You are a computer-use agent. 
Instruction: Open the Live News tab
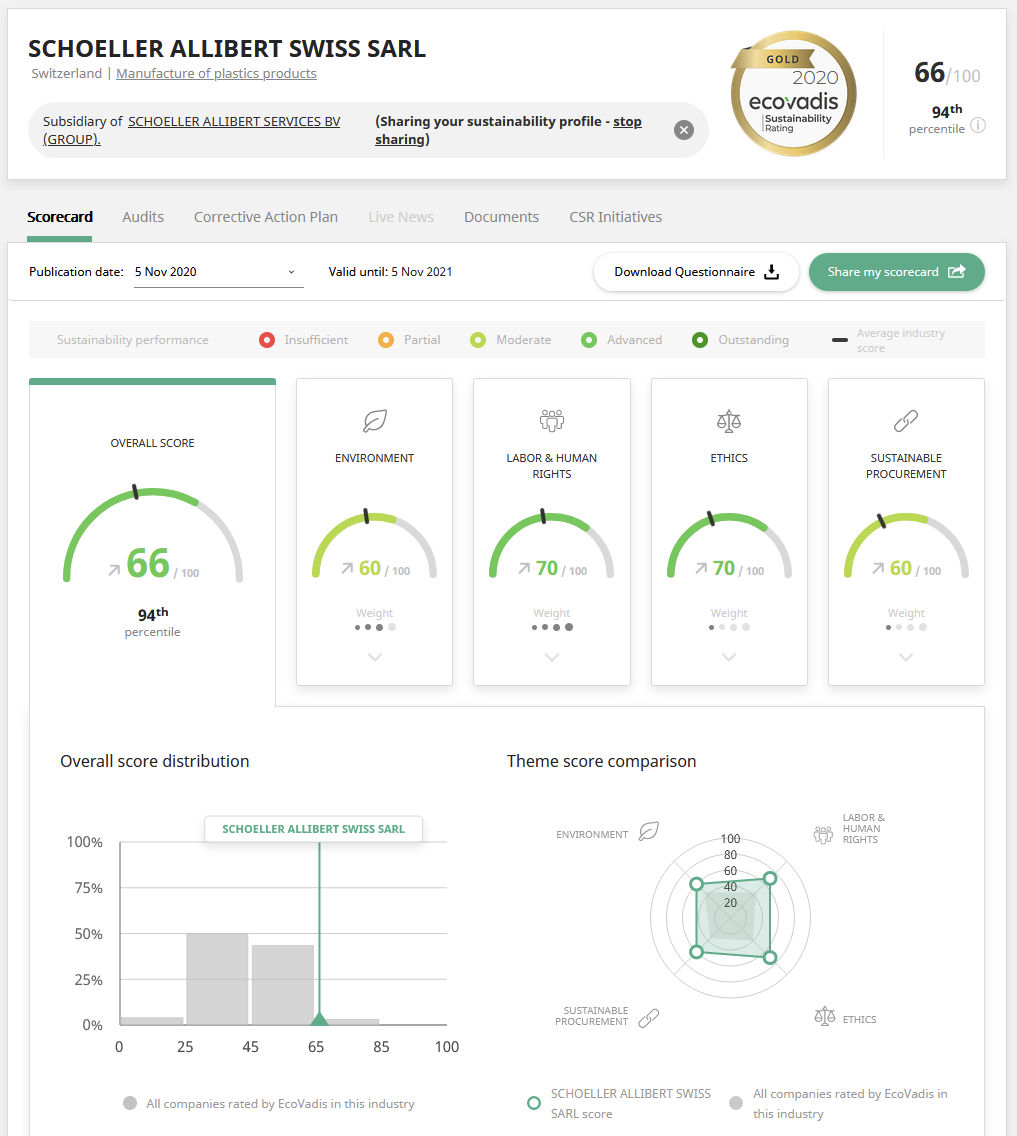pos(401,217)
